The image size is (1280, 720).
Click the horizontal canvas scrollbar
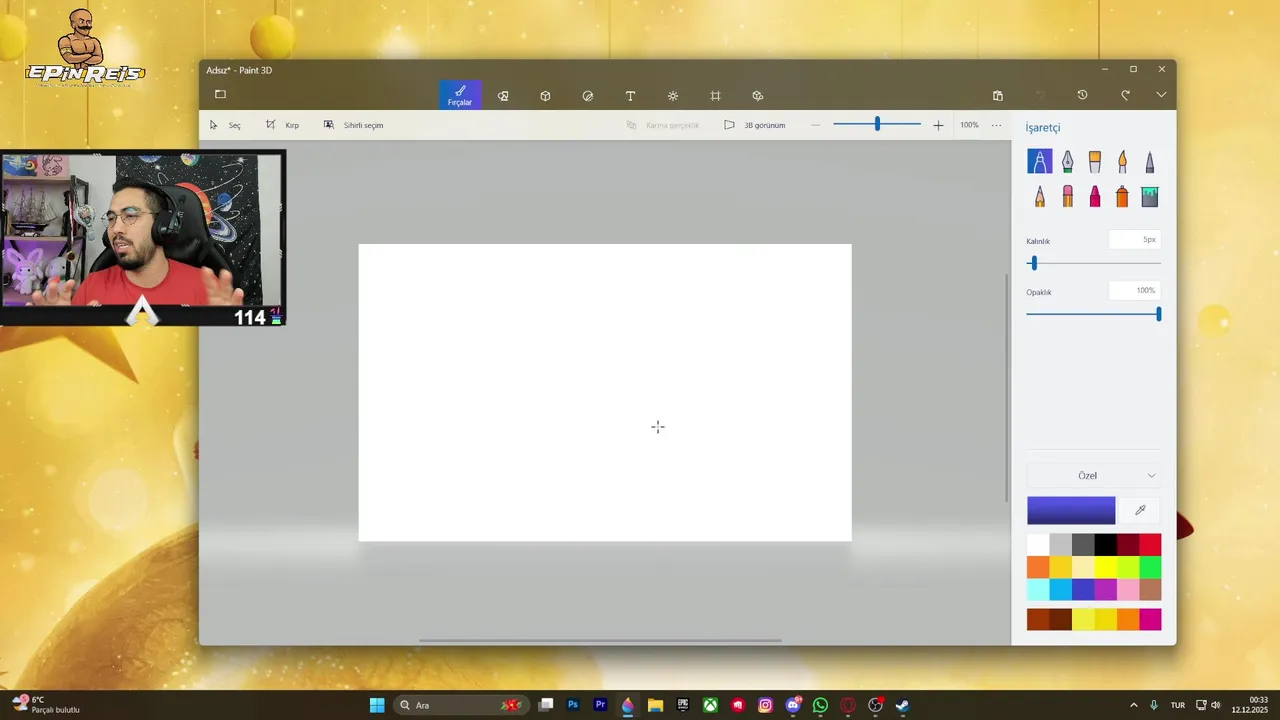[x=600, y=640]
